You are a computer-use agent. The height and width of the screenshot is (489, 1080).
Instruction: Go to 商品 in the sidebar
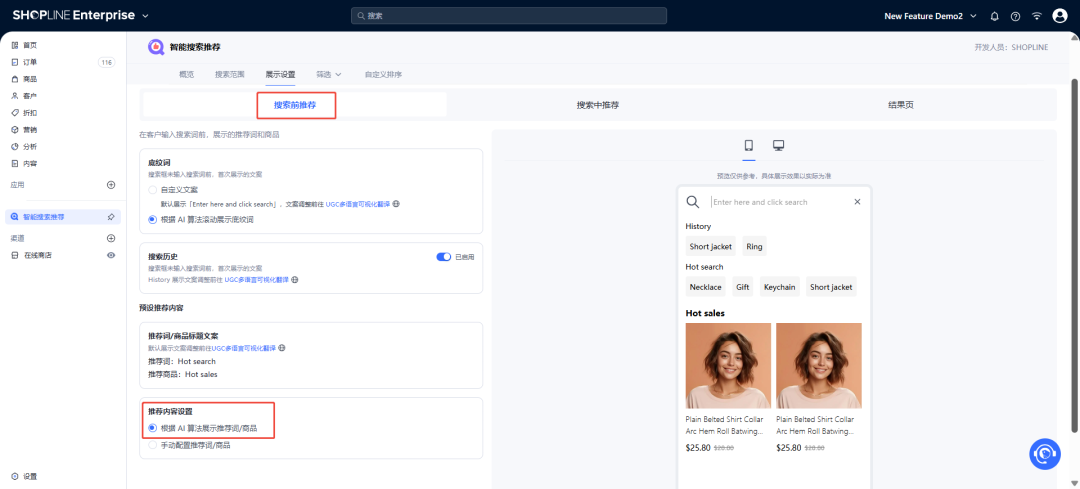(30, 79)
